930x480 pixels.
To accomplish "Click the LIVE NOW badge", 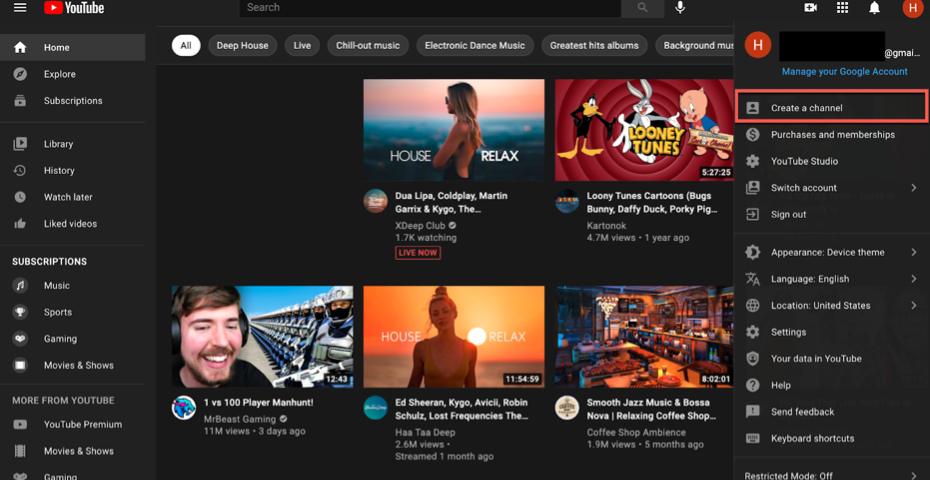I will click(x=418, y=253).
